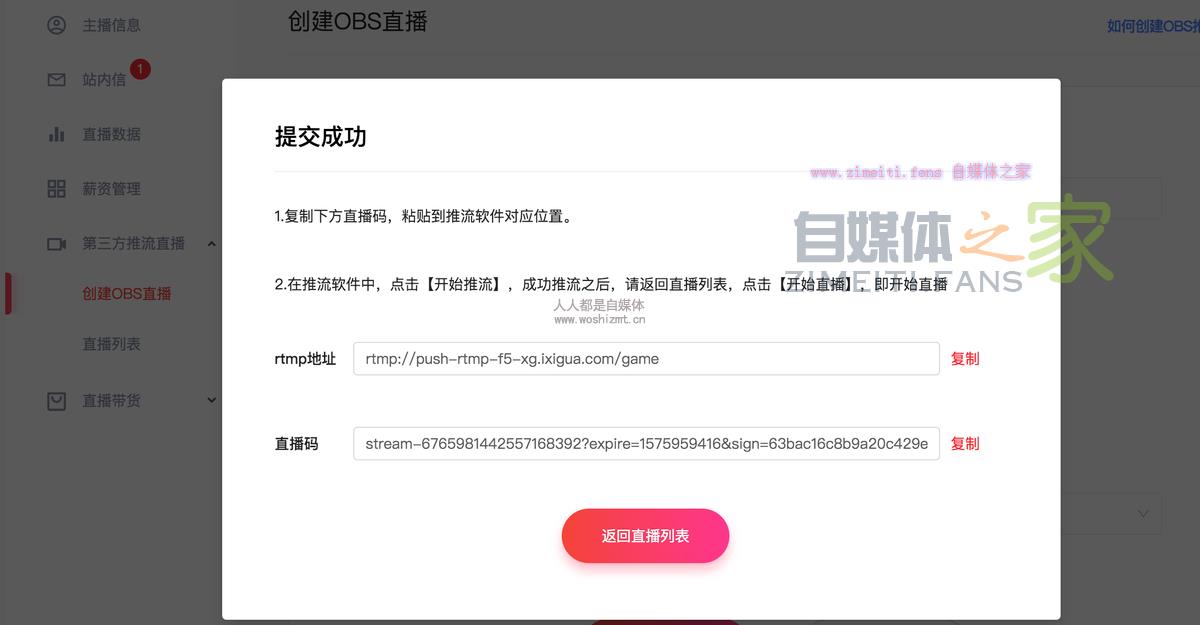Click the 直播码 stream key field

(646, 444)
